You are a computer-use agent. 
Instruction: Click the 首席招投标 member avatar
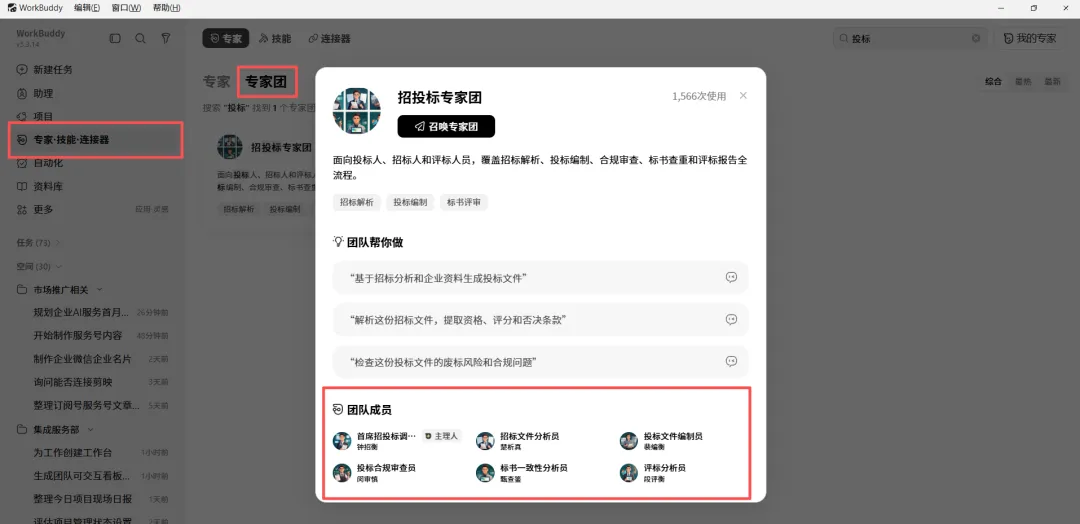[342, 441]
